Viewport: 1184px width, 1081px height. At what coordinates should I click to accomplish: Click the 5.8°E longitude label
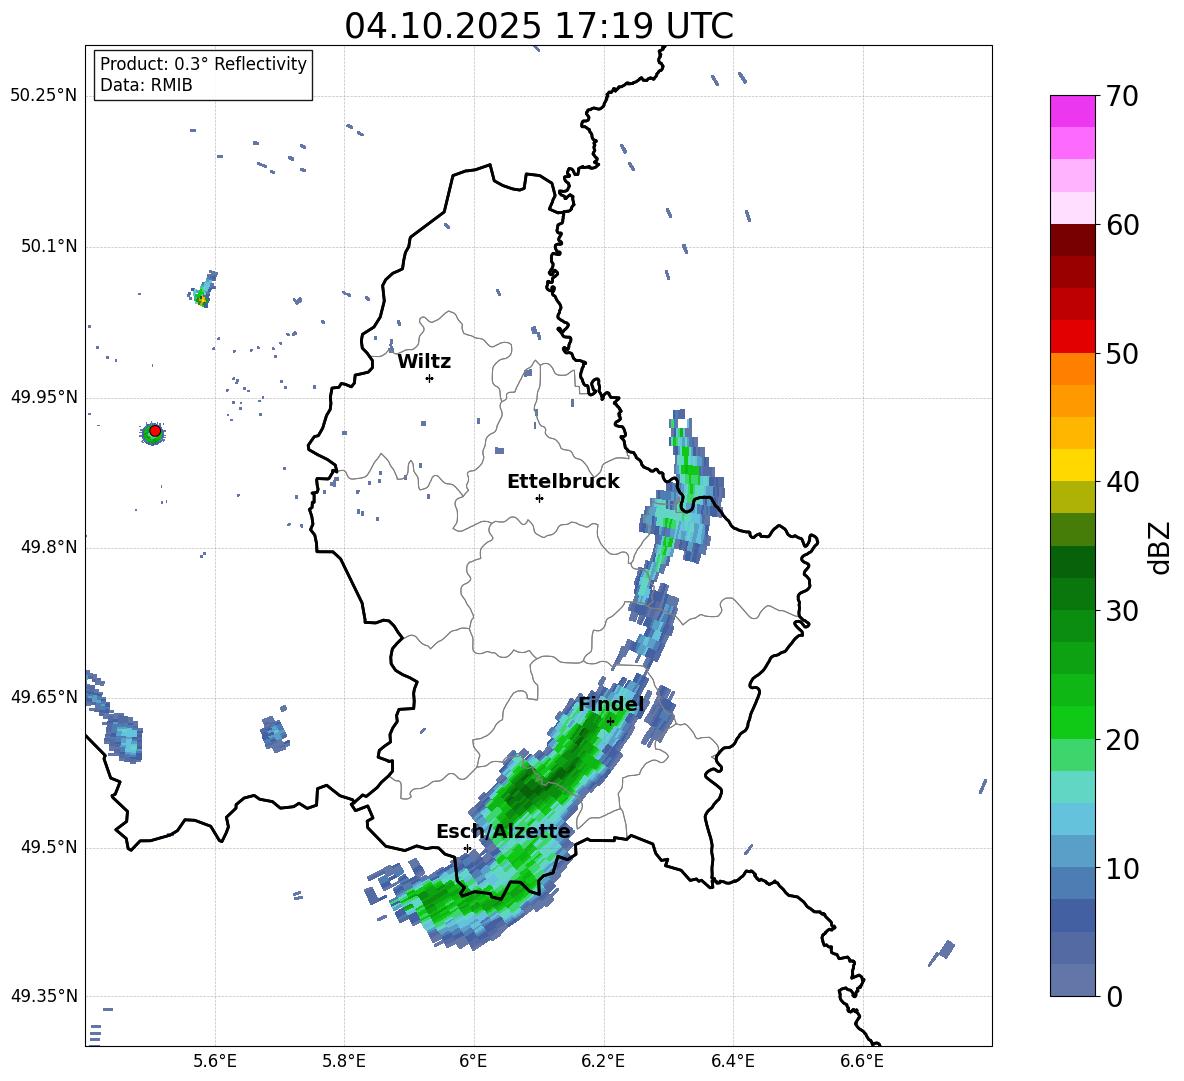pos(344,1061)
